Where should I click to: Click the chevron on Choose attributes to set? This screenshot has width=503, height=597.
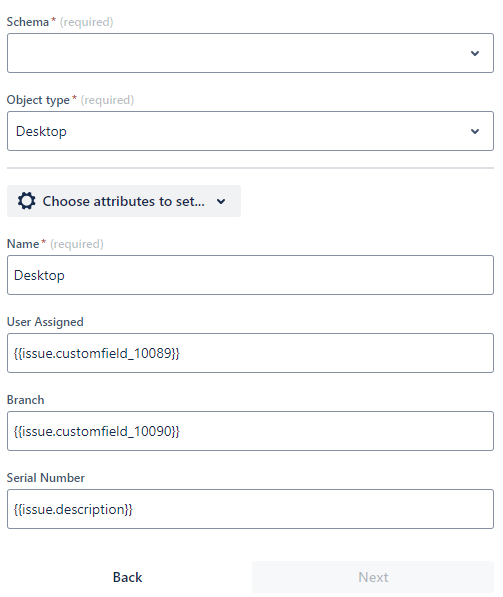pos(221,201)
